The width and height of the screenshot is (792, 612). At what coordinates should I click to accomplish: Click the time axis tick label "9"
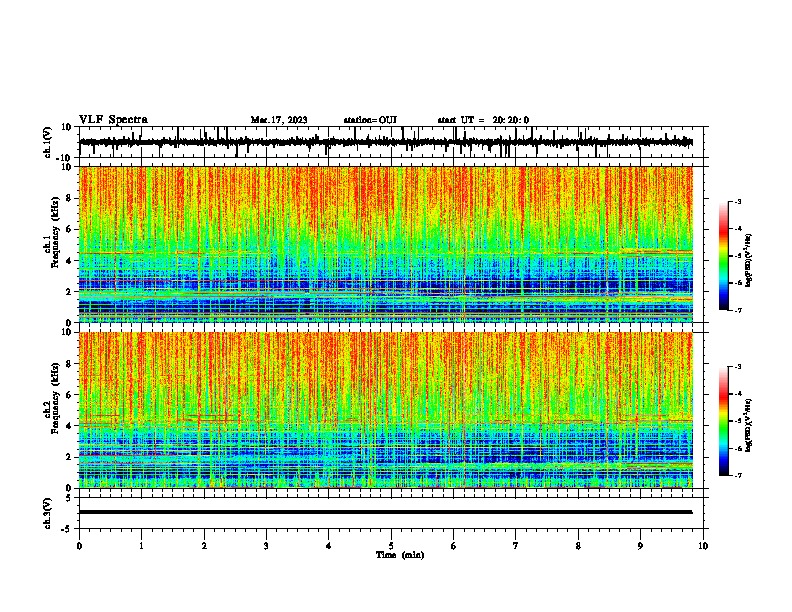click(x=640, y=546)
